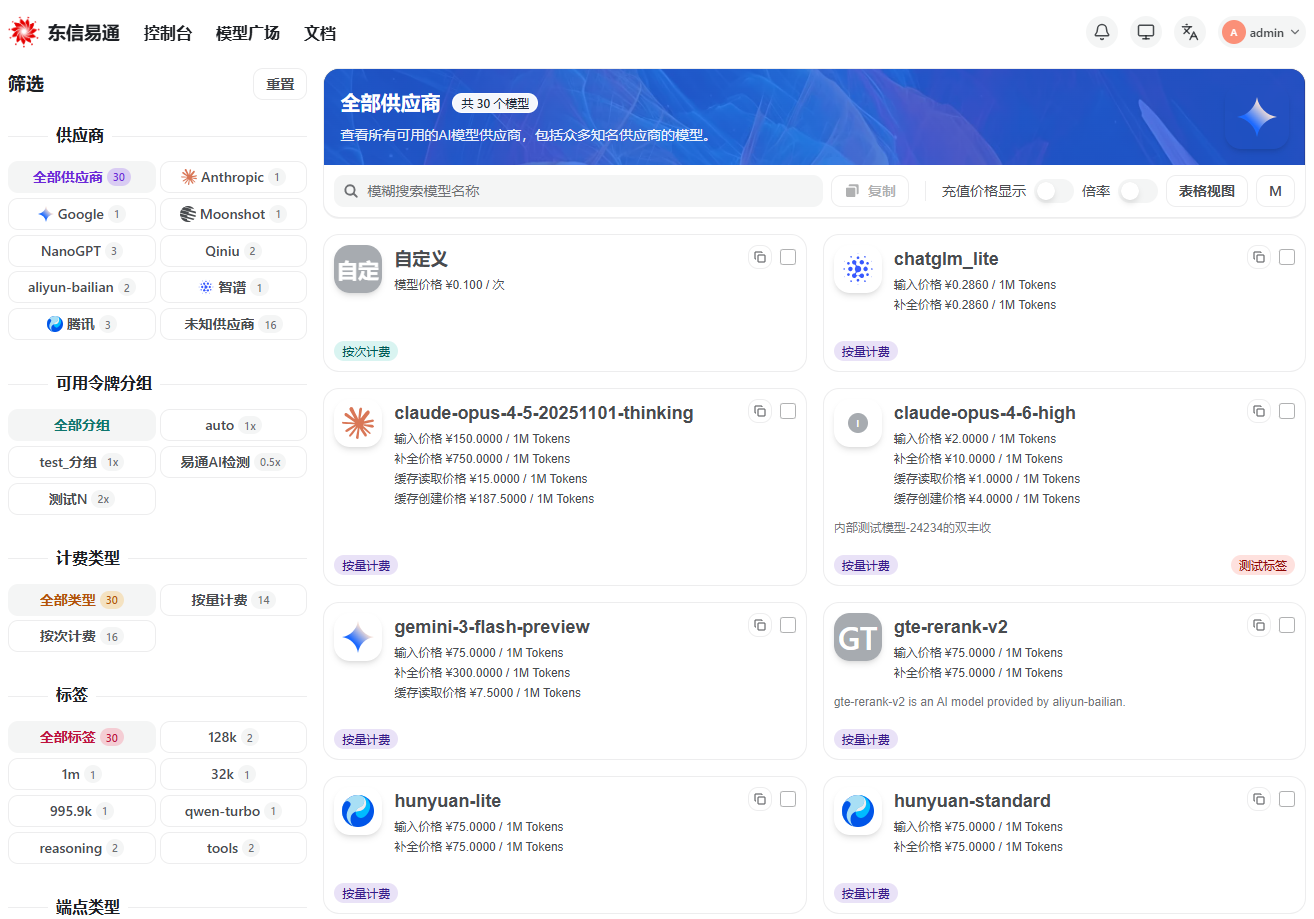Copy the chatglm_lite model name
The image size is (1314, 919).
tap(1259, 257)
